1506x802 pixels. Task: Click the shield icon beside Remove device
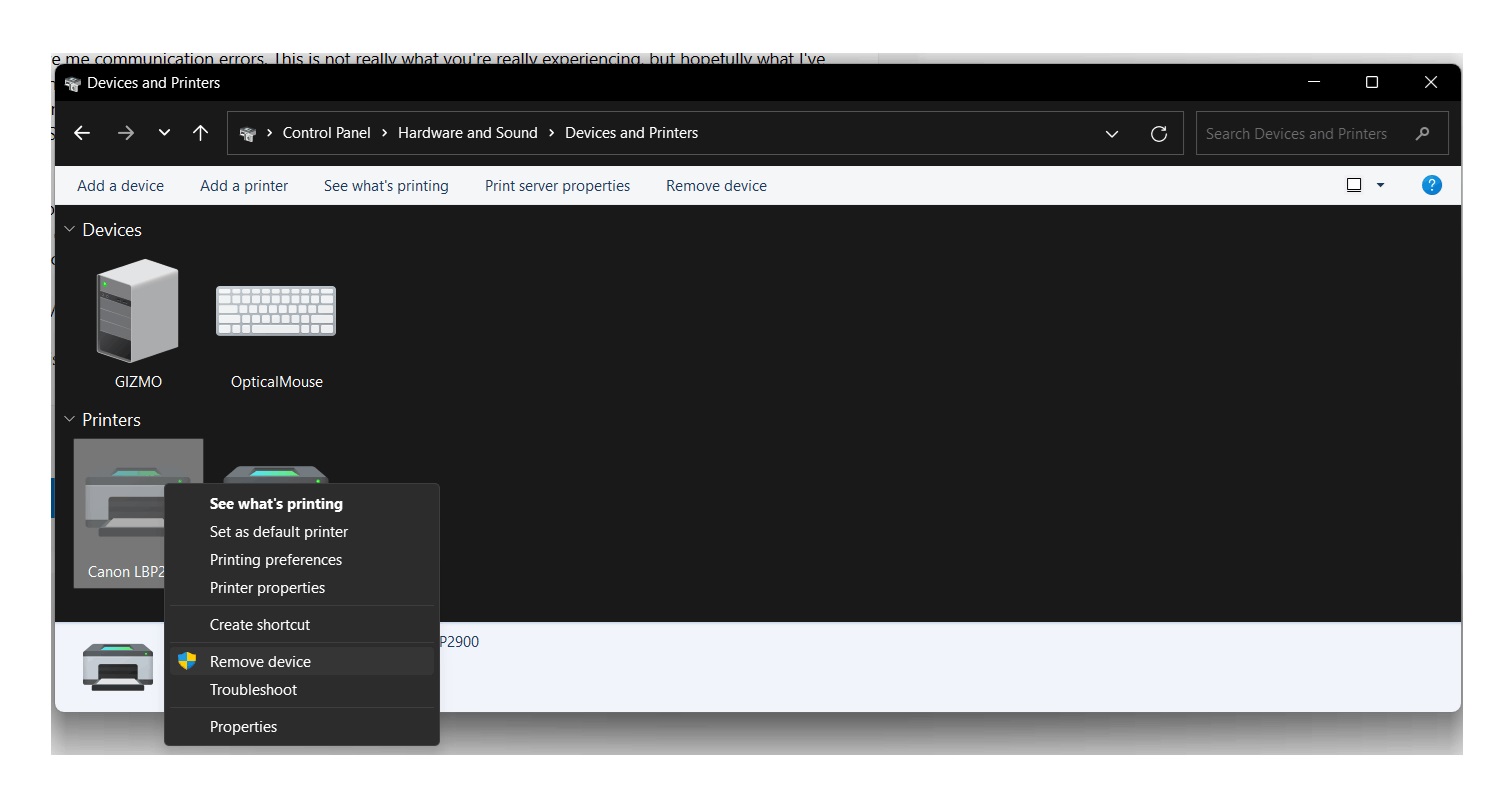pyautogui.click(x=187, y=661)
